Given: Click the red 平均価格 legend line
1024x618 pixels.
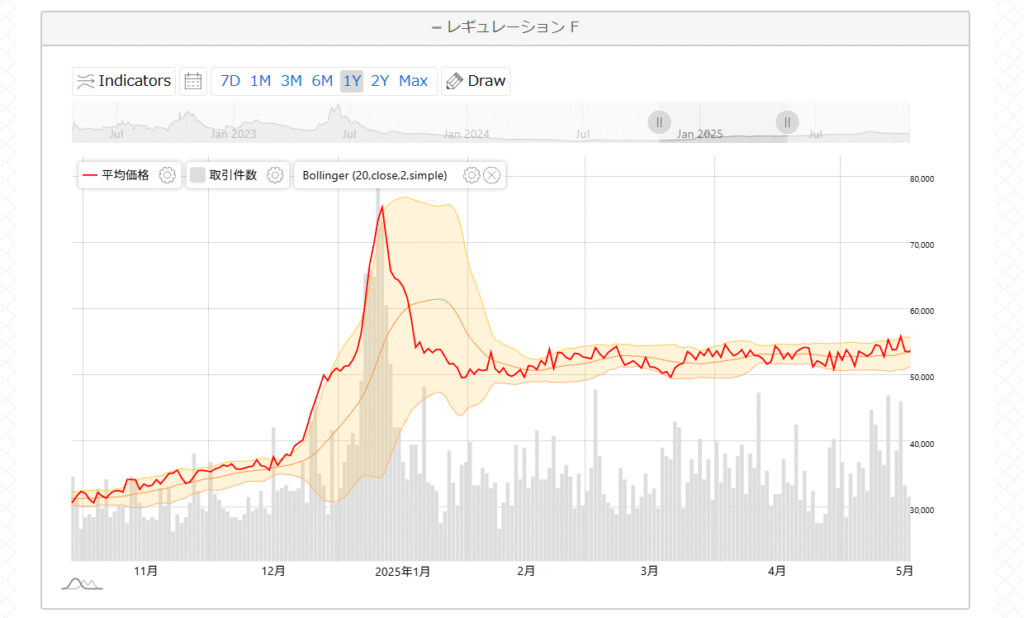Looking at the screenshot, I should pos(90,175).
